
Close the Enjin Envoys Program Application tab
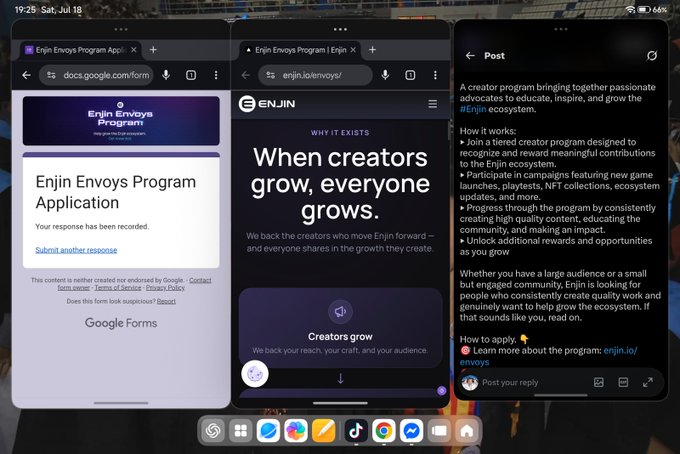tap(134, 50)
